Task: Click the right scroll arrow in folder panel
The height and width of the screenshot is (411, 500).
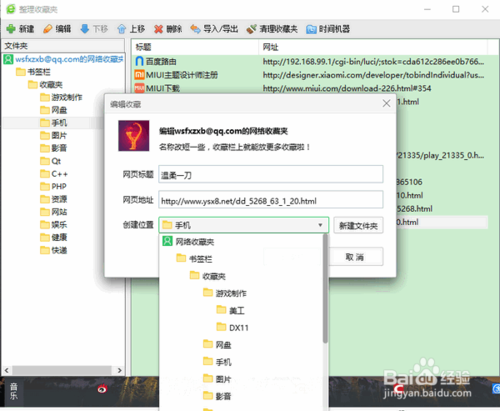Action: coord(119,370)
